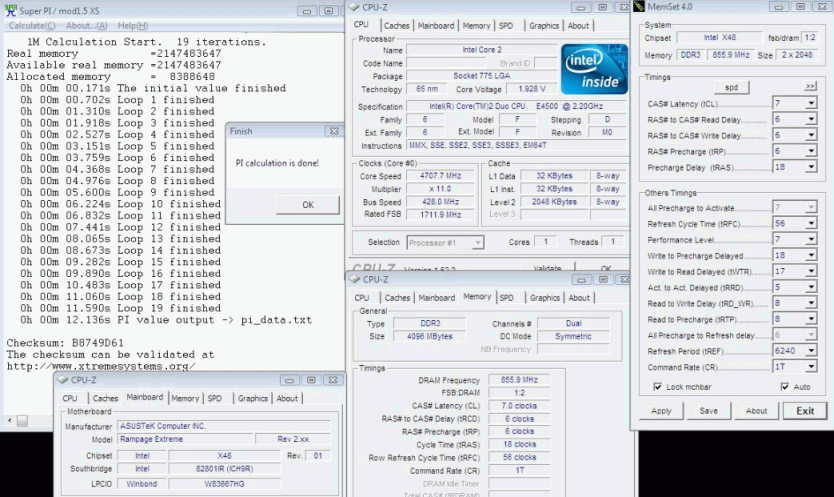Viewport: 834px width, 497px height.
Task: Select Caches tab in CPU-Z Mainboard window
Action: 105,399
